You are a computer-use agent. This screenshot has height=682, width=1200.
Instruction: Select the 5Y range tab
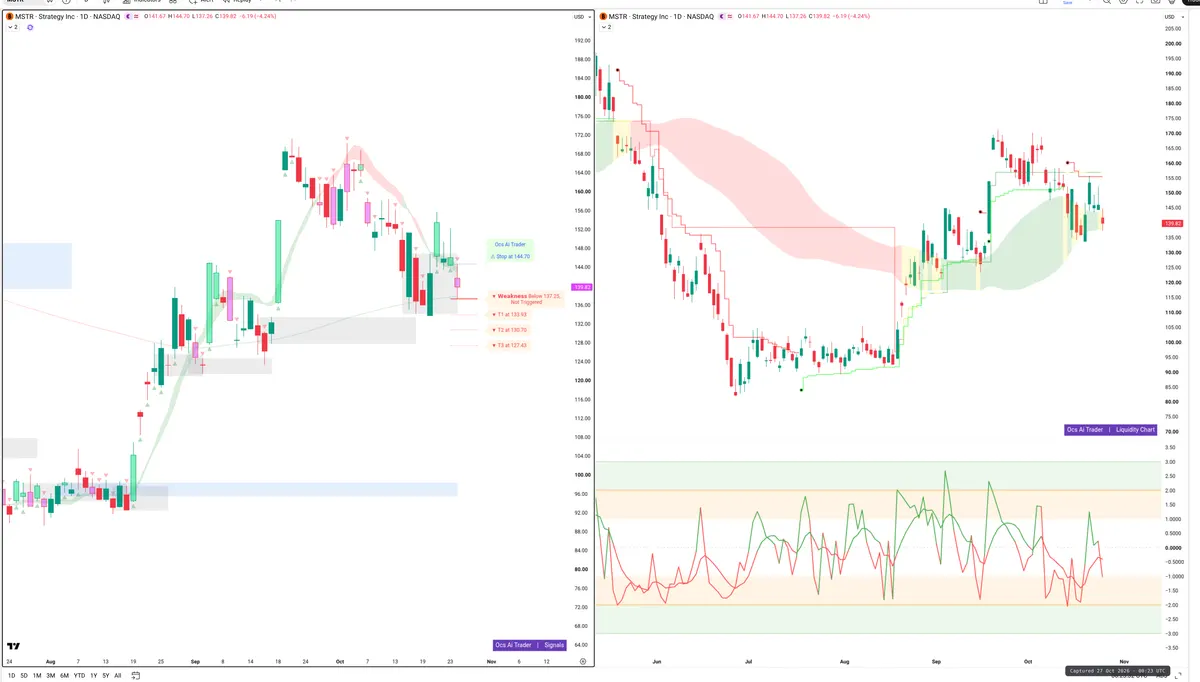(x=106, y=676)
